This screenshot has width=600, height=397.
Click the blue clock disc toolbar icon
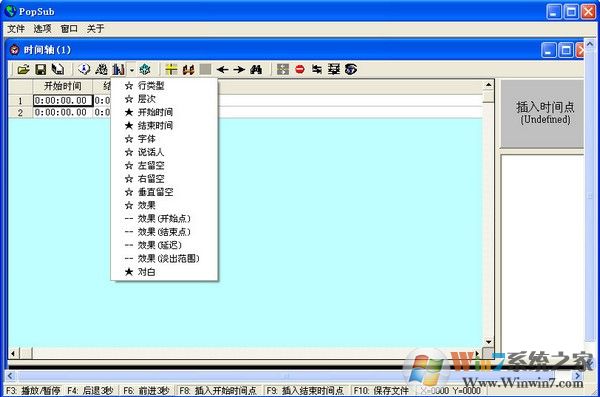tap(84, 69)
